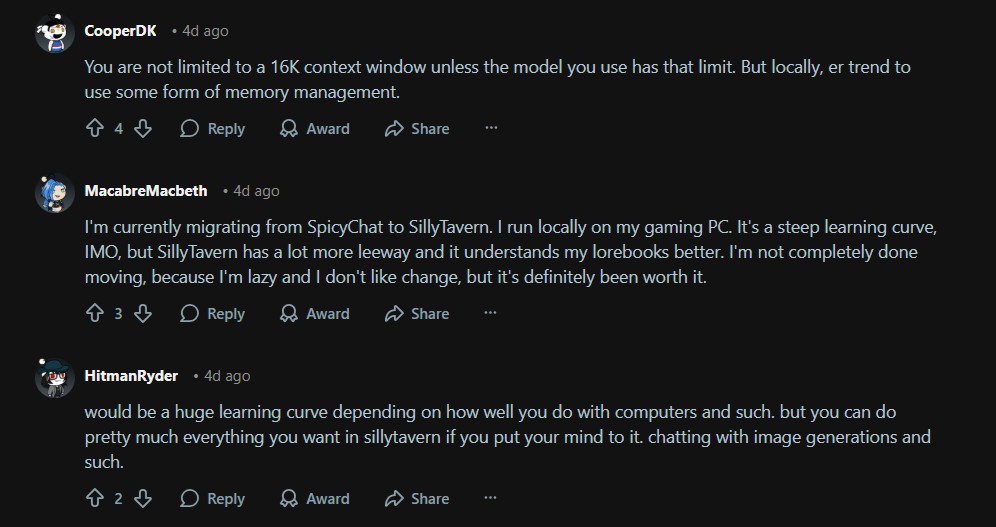This screenshot has height=527, width=996.
Task: Click CooperDK's avatar image
Action: pyautogui.click(x=54, y=33)
